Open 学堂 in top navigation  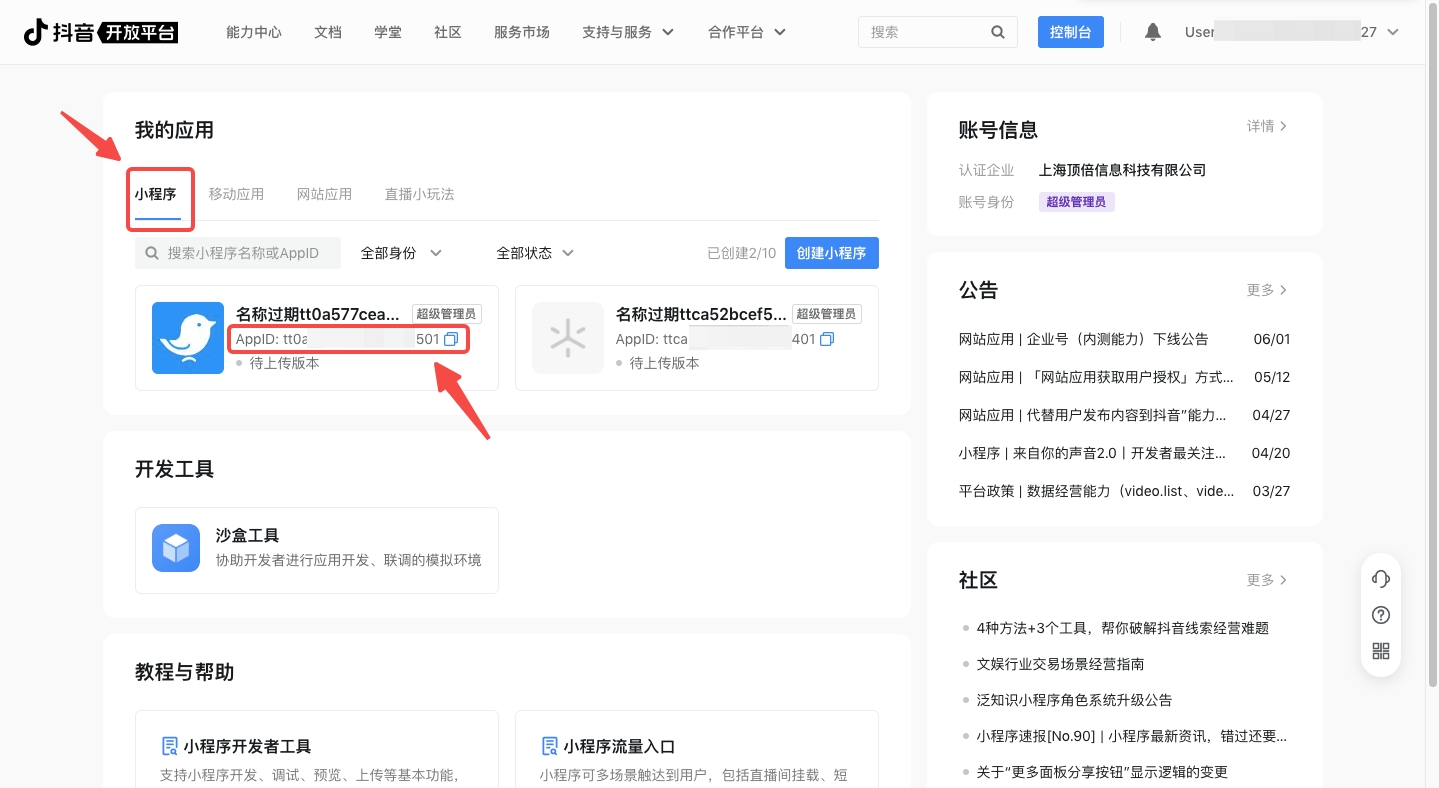tap(388, 32)
